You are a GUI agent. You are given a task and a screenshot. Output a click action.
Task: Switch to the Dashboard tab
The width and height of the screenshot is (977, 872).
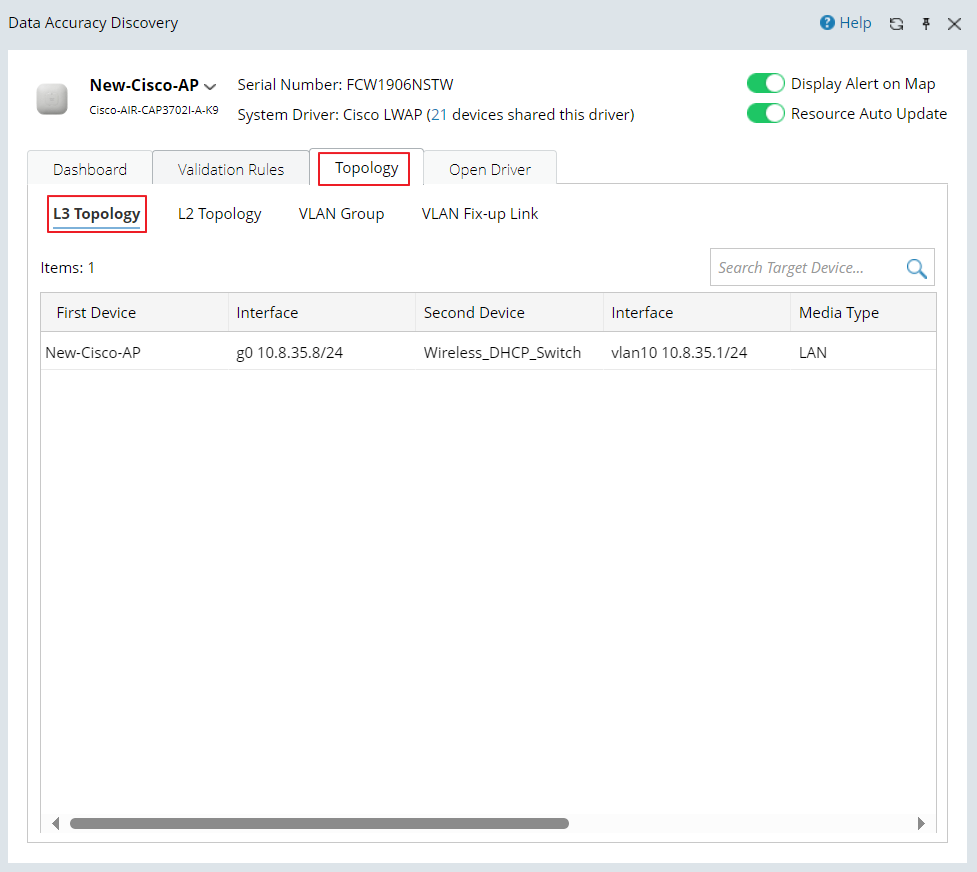90,169
